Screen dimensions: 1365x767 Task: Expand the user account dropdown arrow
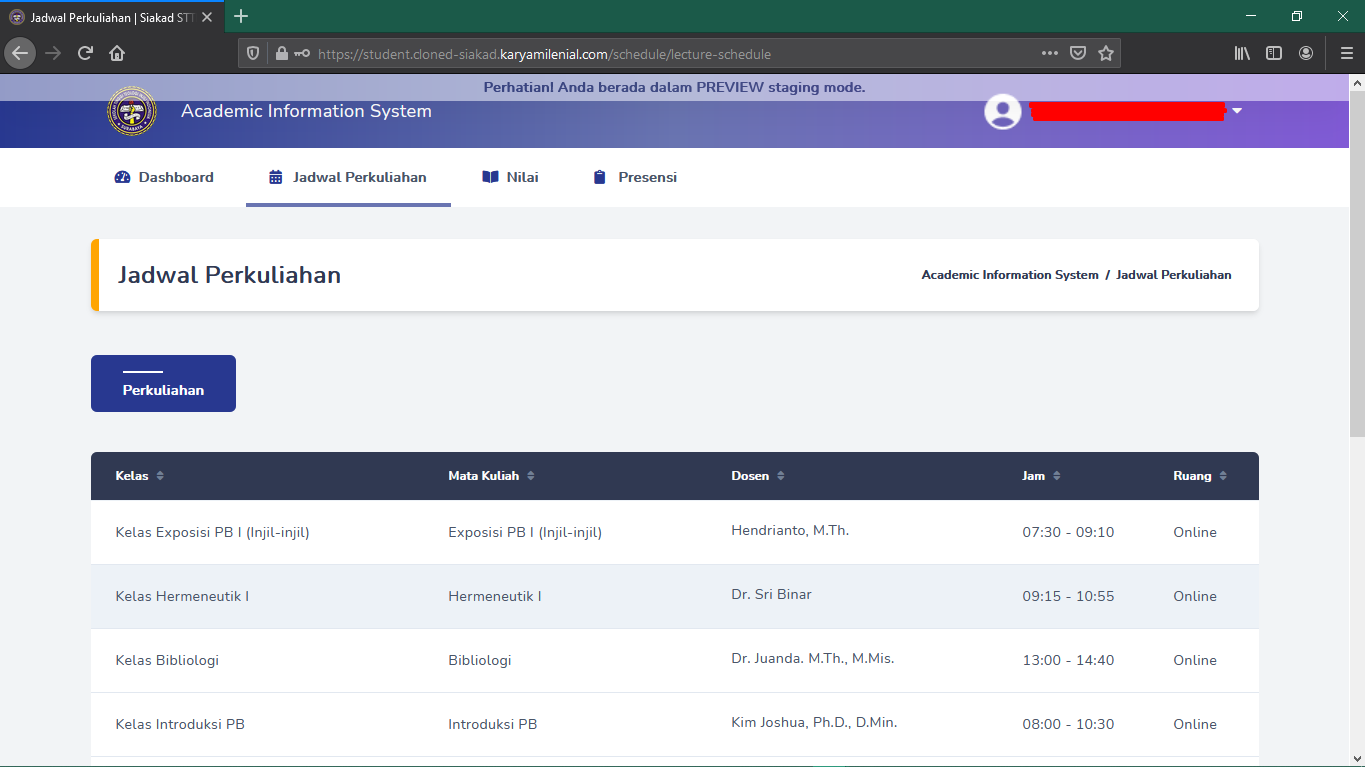tap(1237, 111)
